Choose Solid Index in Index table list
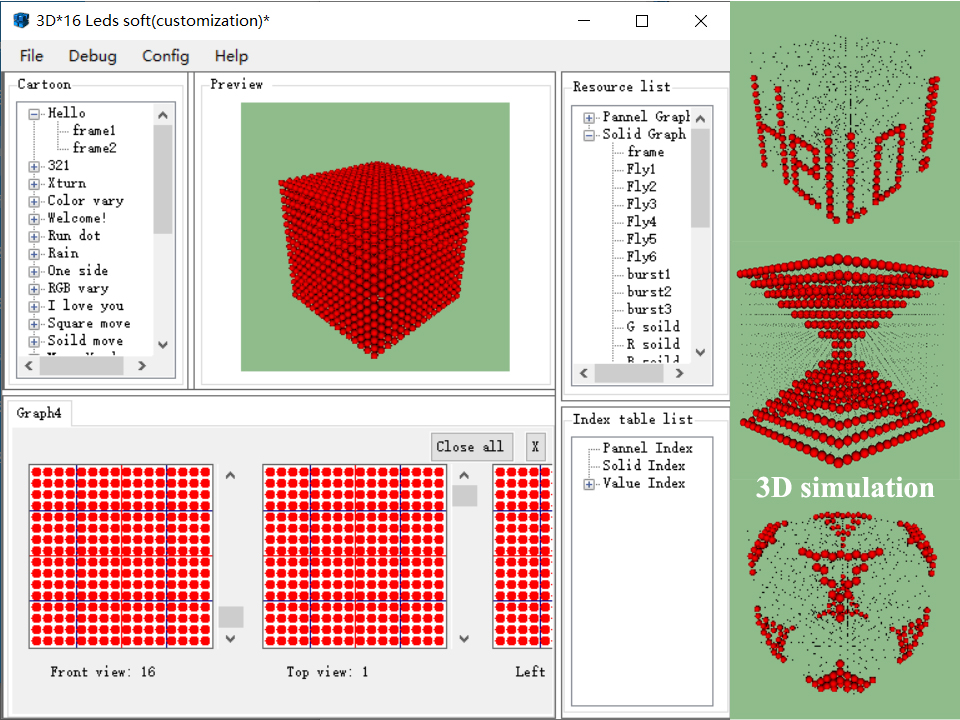Screen dimensions: 960x720 pyautogui.click(x=643, y=466)
